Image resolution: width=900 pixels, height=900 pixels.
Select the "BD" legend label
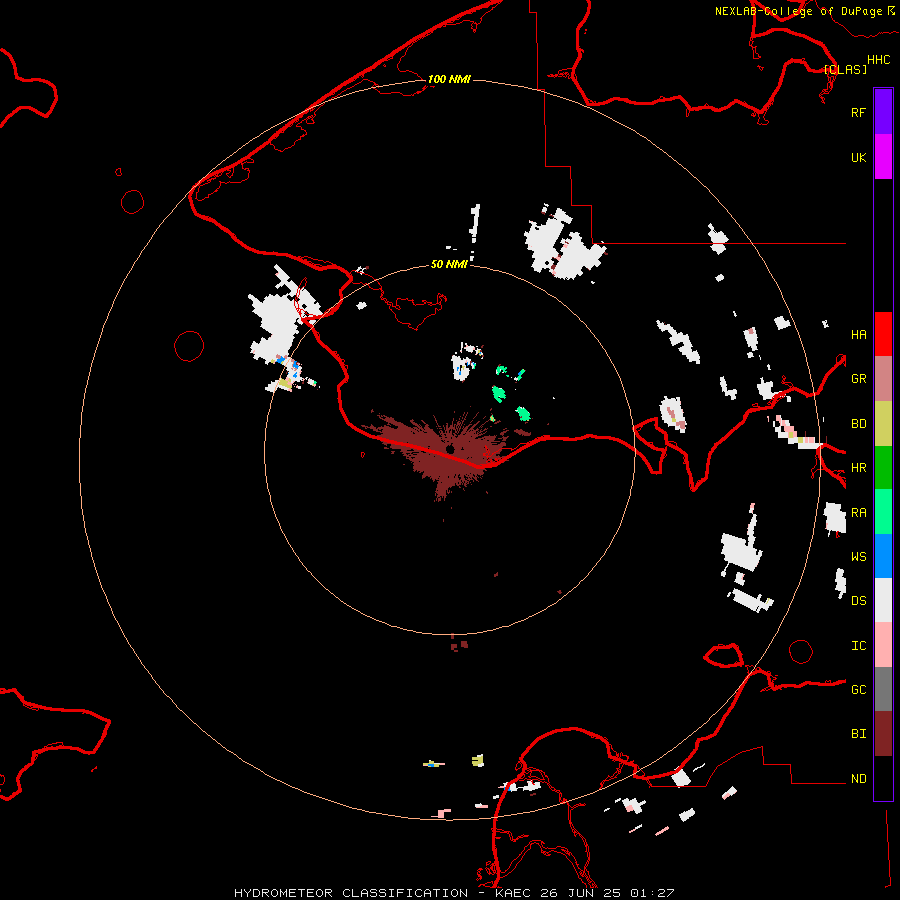858,424
